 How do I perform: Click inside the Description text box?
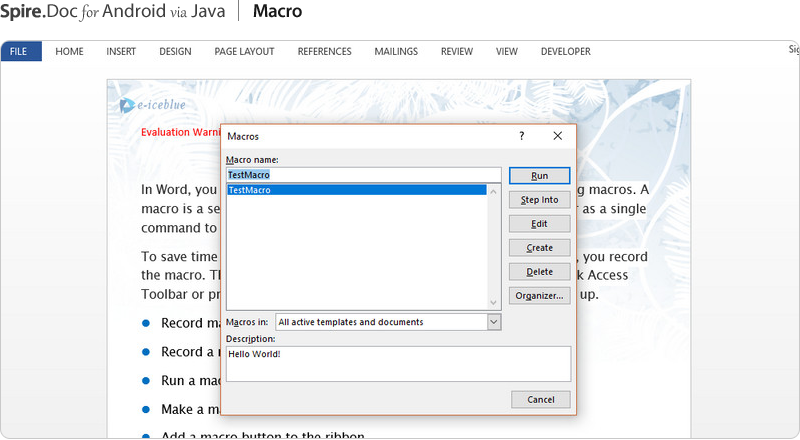tap(397, 364)
